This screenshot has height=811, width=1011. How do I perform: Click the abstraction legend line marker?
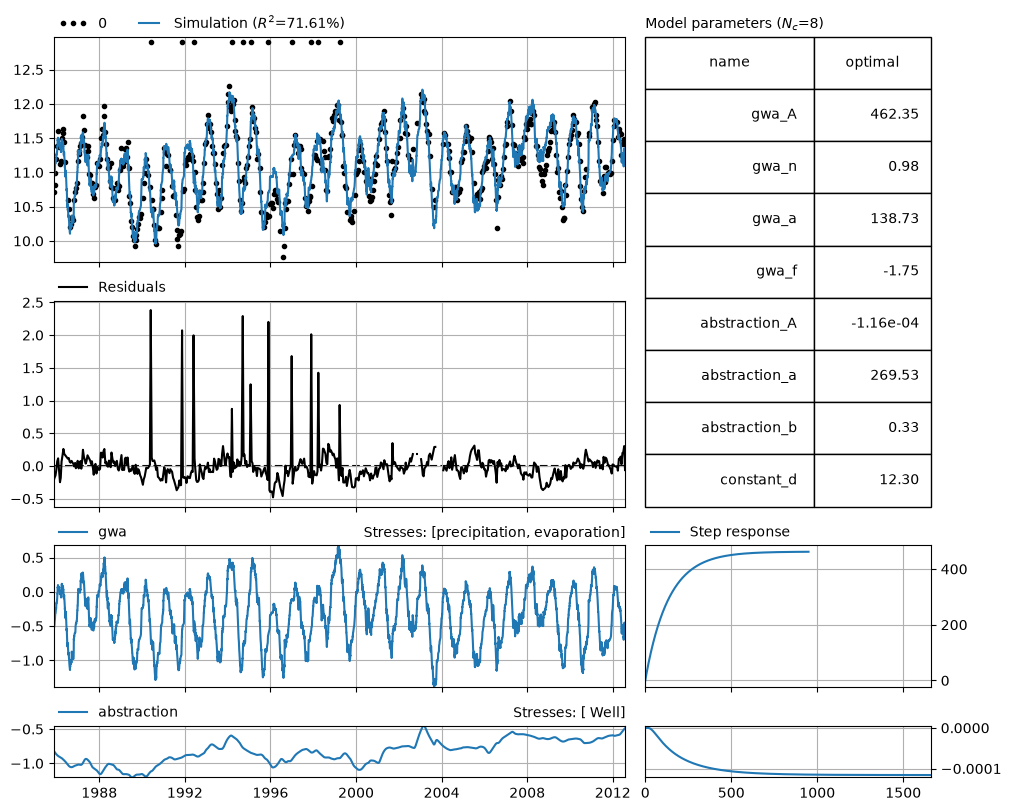pos(73,712)
